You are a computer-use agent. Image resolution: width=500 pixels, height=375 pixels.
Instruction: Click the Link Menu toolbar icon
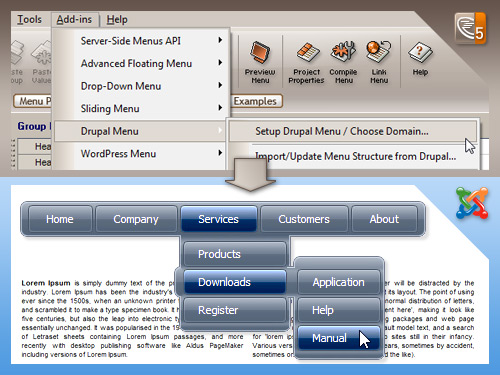379,62
